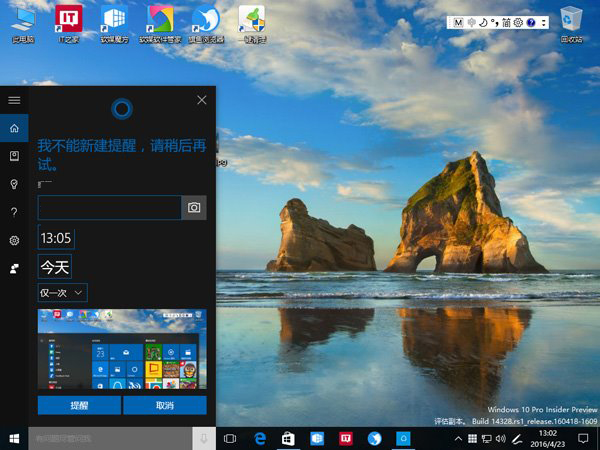Show hidden system tray icons

(458, 438)
